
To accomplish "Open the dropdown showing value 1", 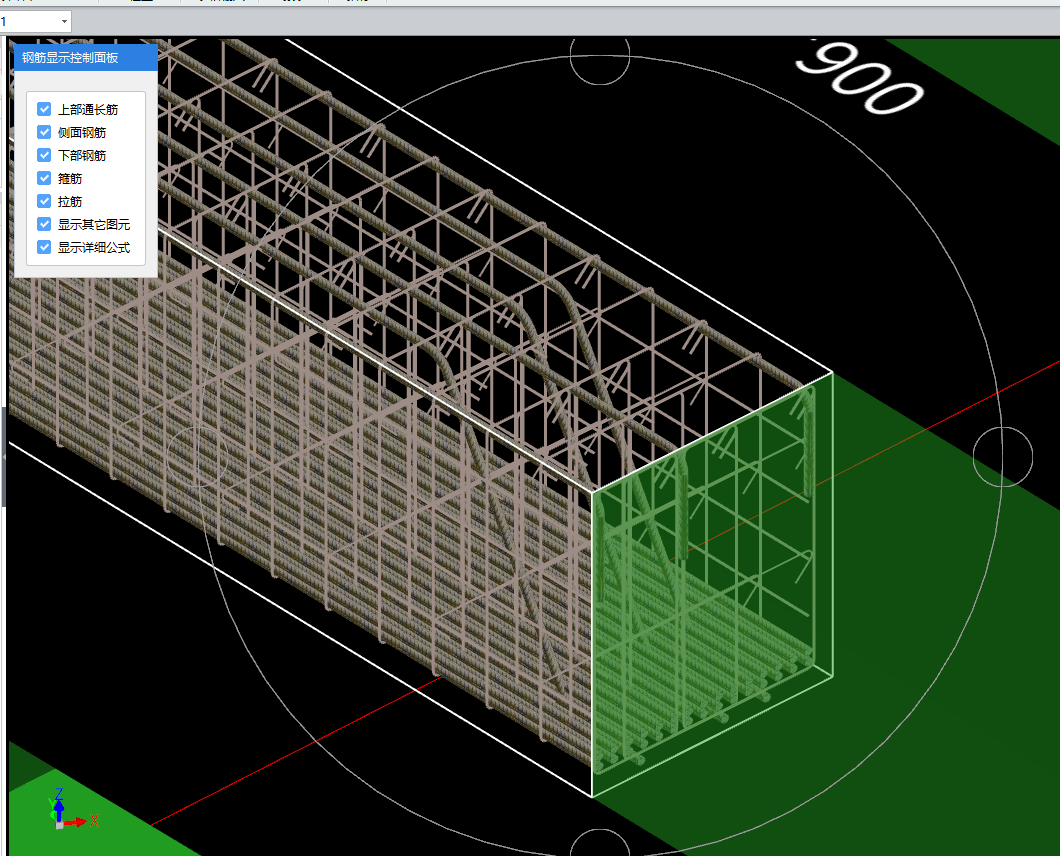I will coord(64,21).
